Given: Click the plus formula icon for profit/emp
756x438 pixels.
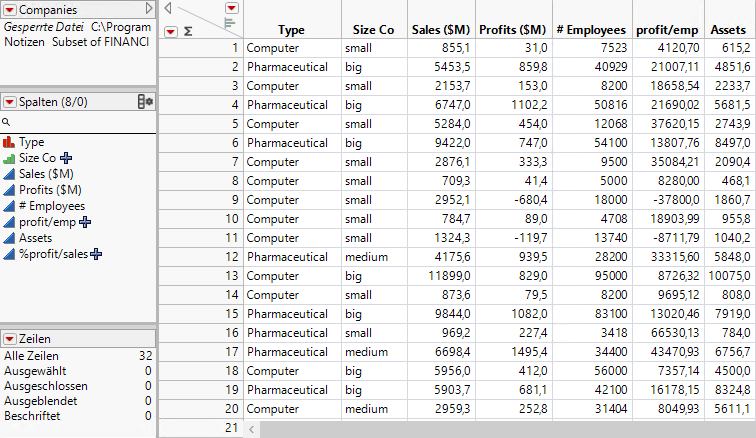Looking at the screenshot, I should point(85,222).
